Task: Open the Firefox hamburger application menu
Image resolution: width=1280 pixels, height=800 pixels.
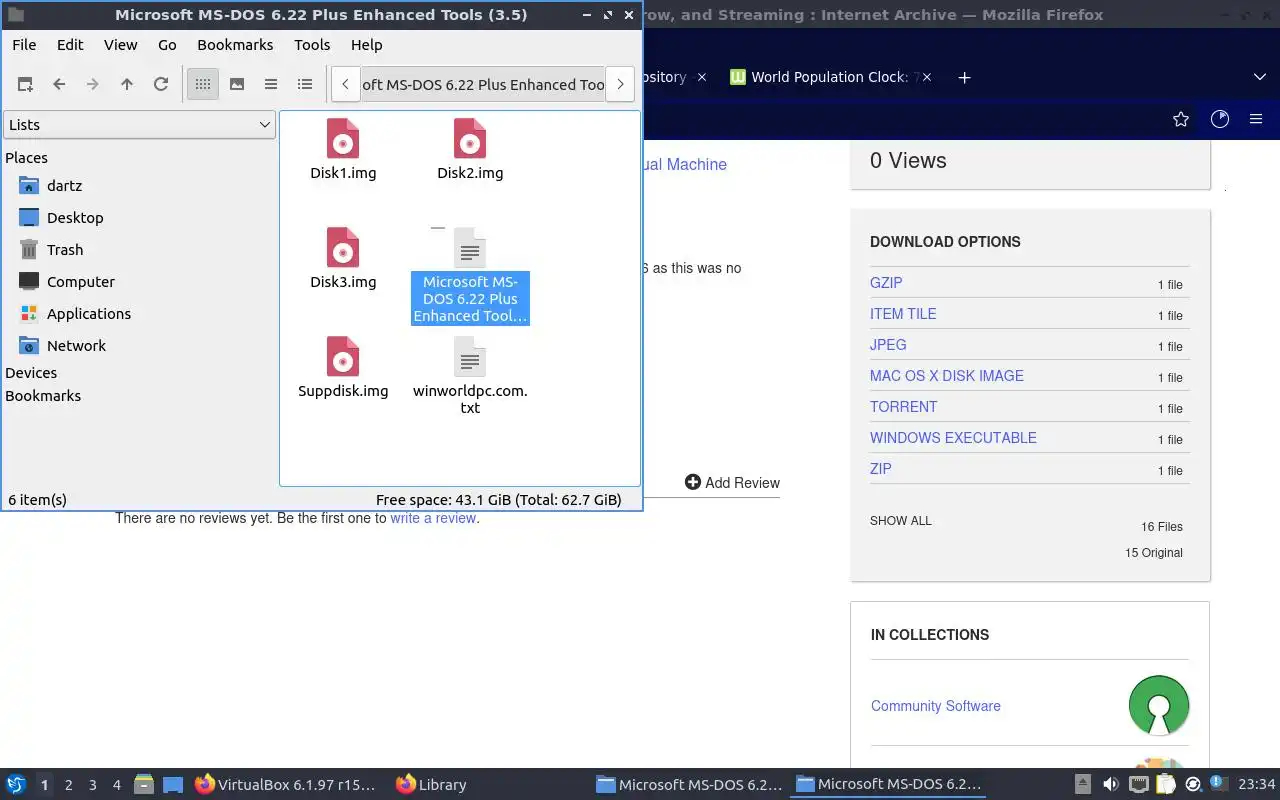Action: [x=1256, y=119]
